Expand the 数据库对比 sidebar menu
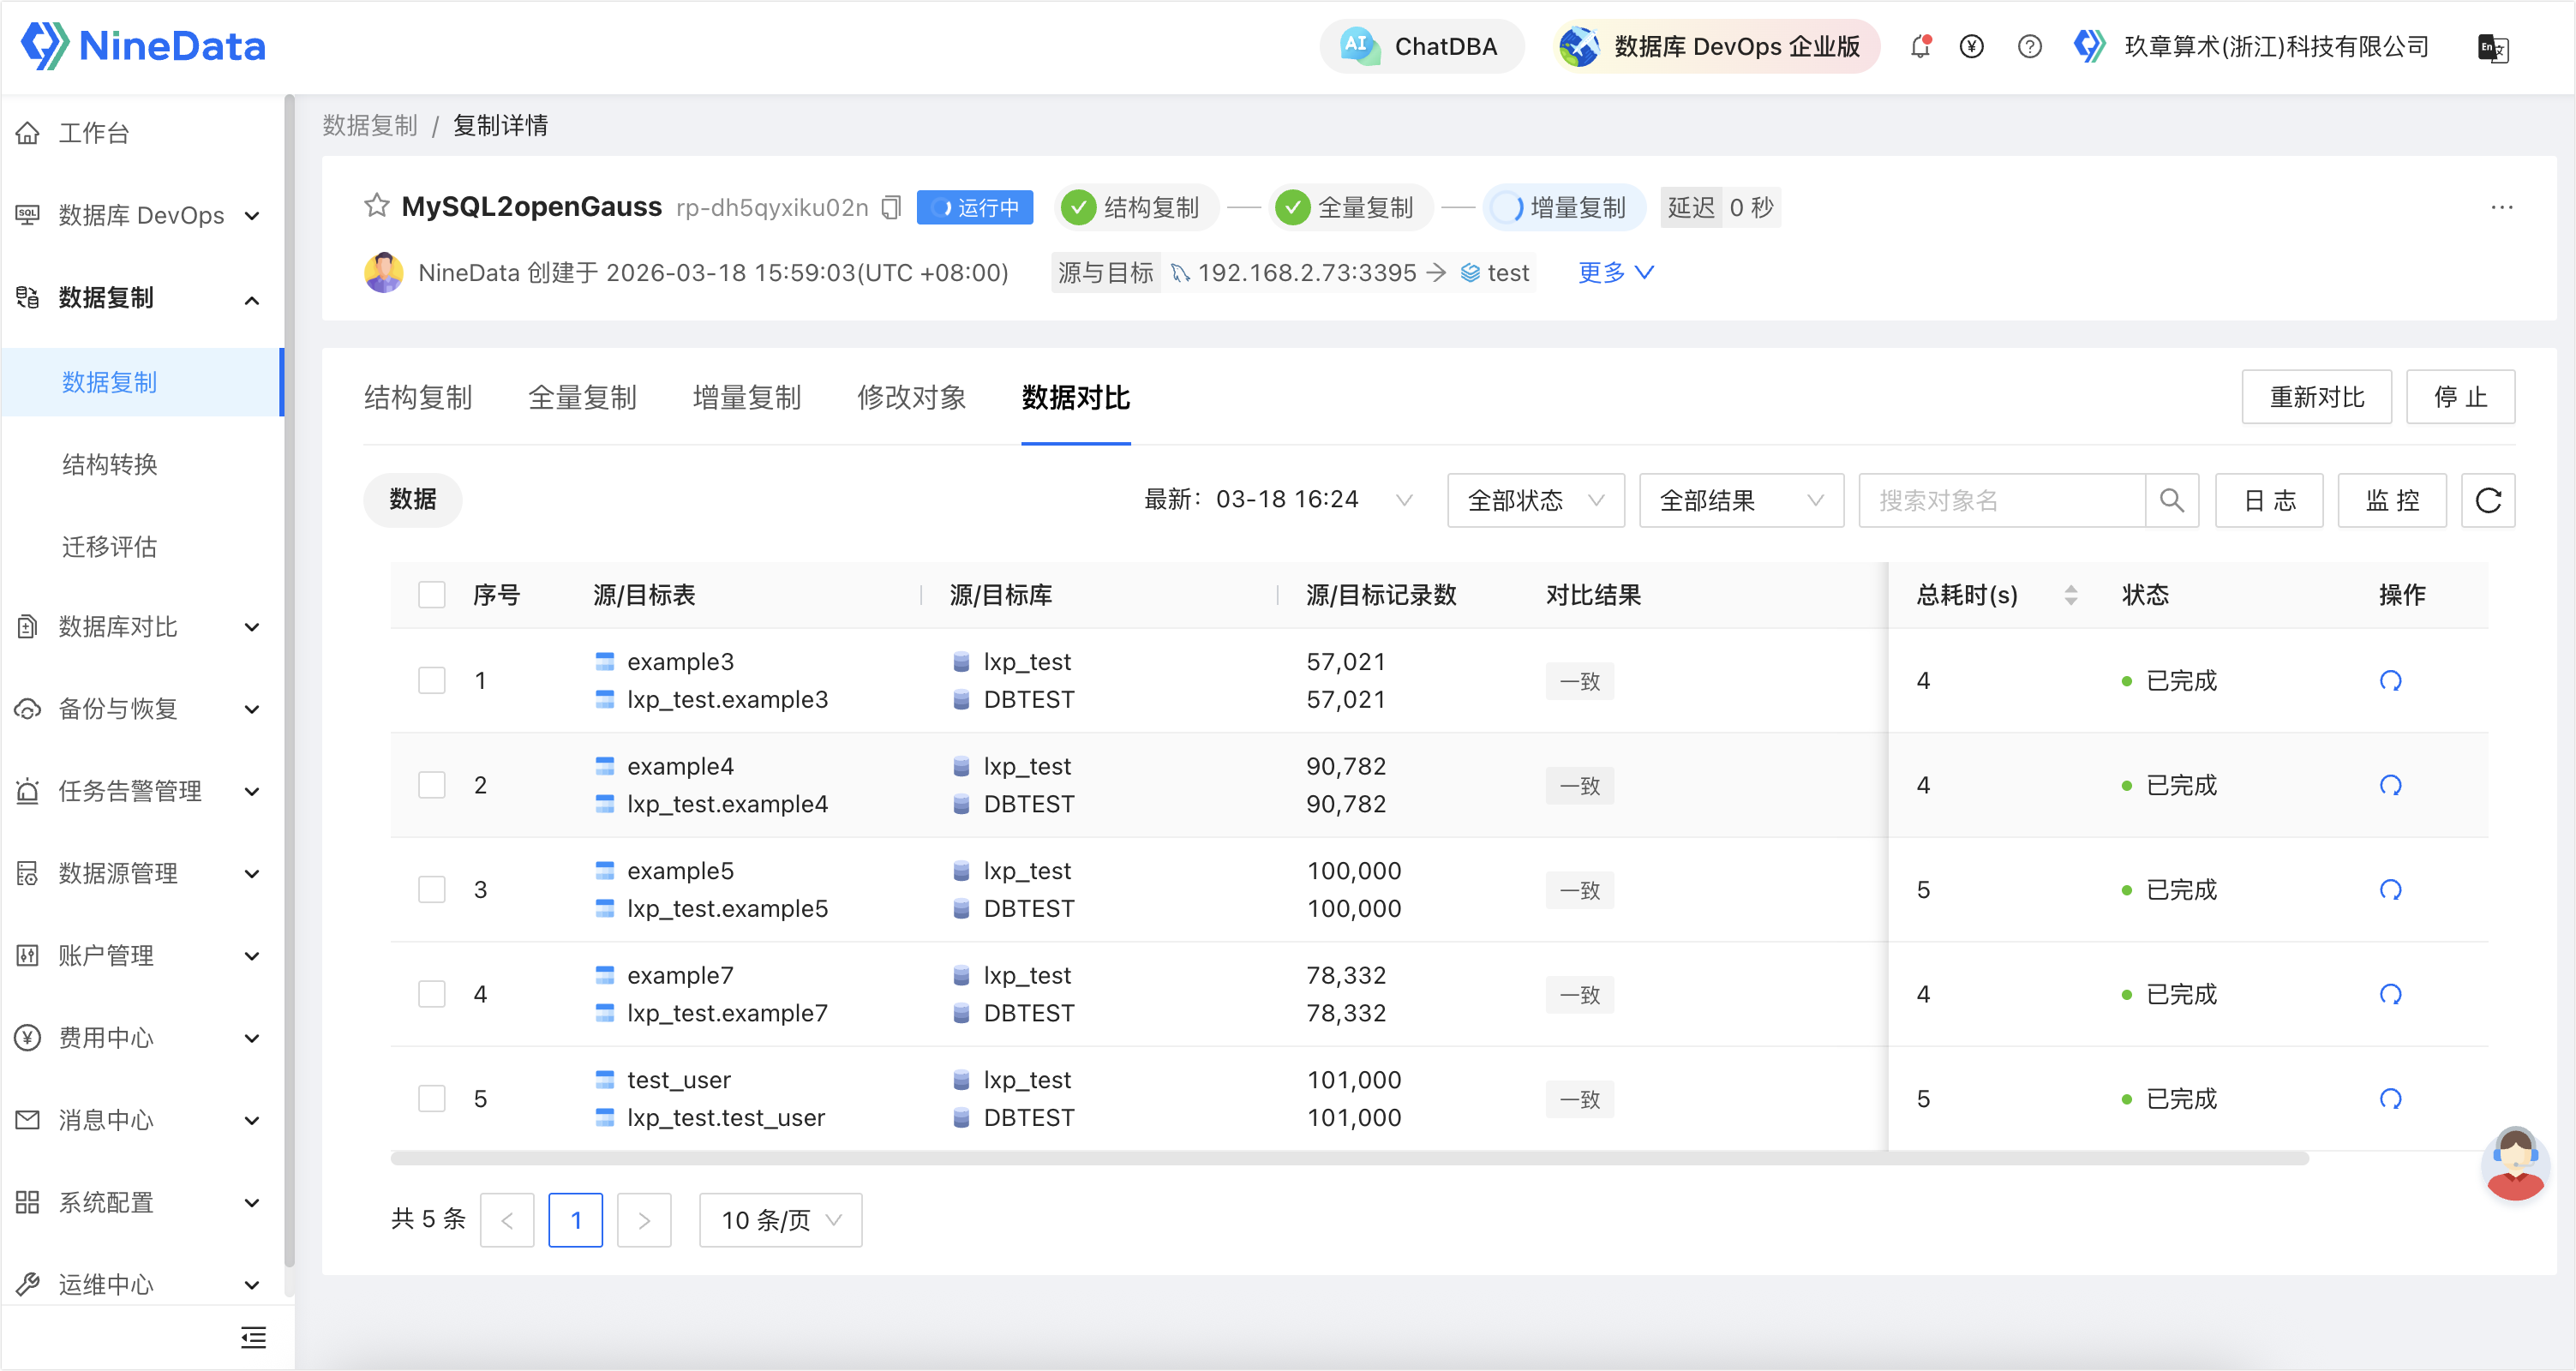The width and height of the screenshot is (2576, 1371). click(142, 627)
